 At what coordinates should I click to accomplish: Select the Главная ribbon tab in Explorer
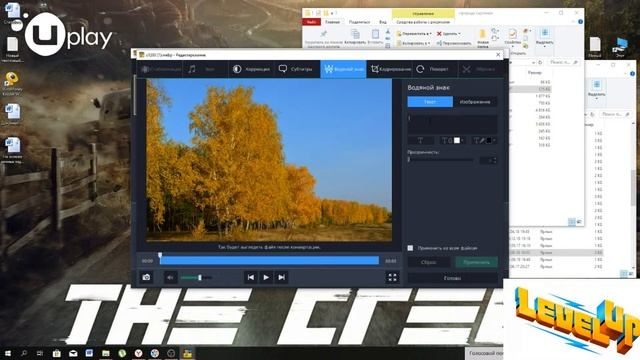[x=332, y=22]
